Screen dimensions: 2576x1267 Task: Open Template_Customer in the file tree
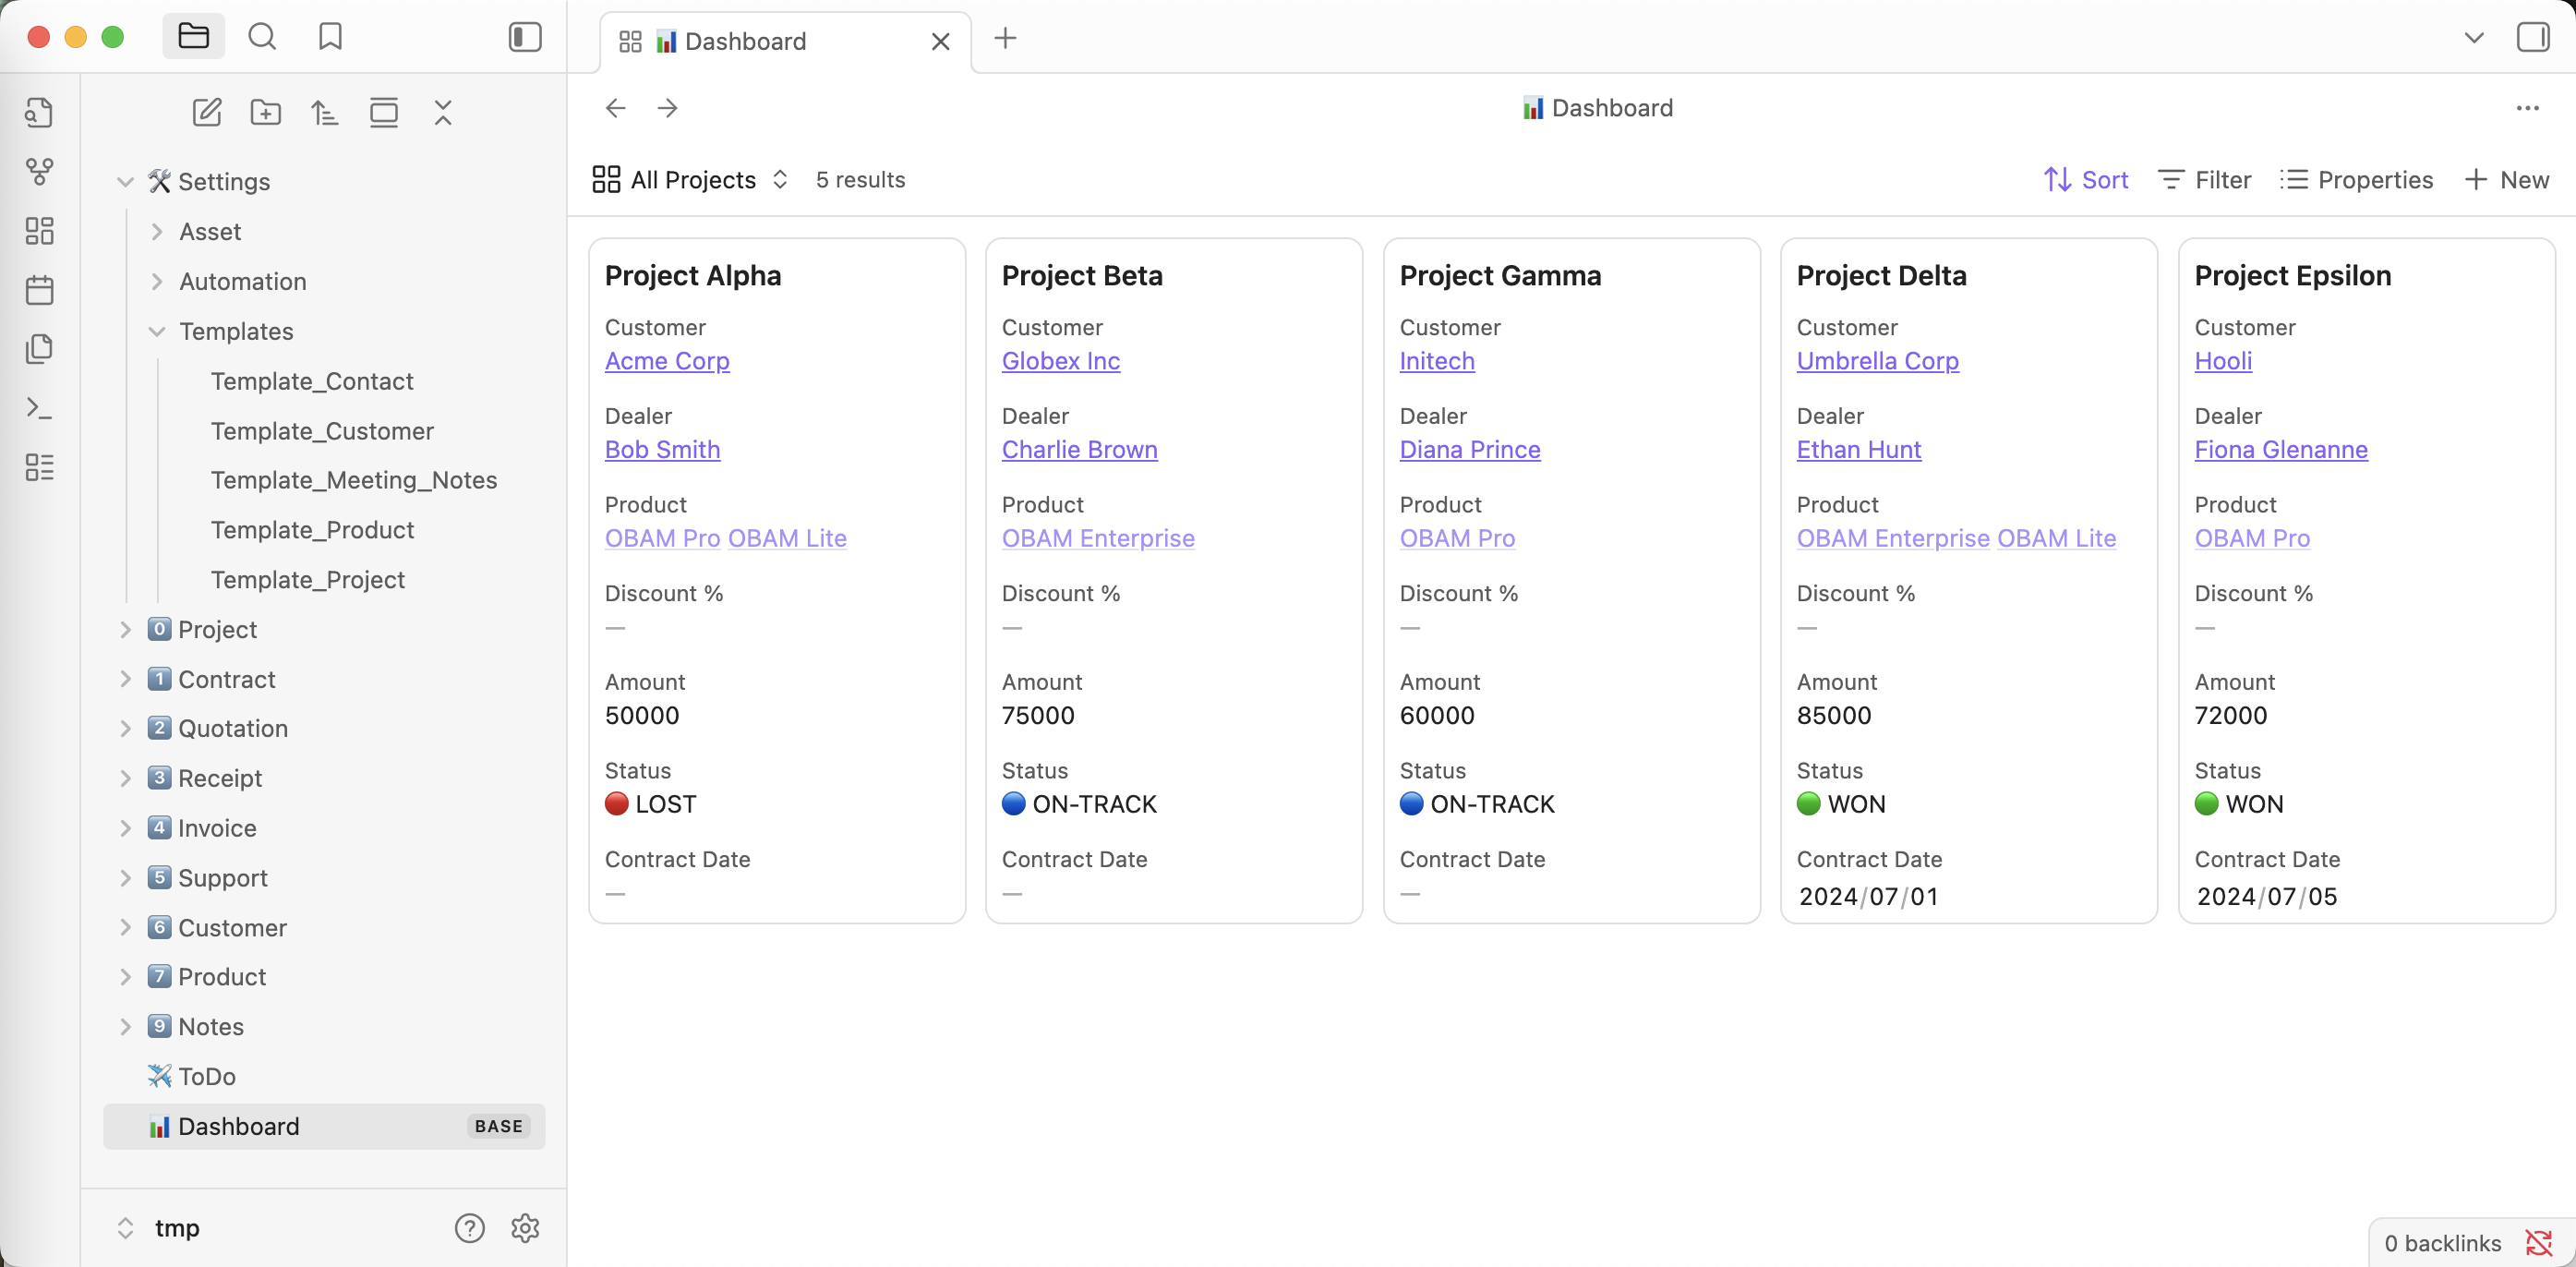[322, 431]
